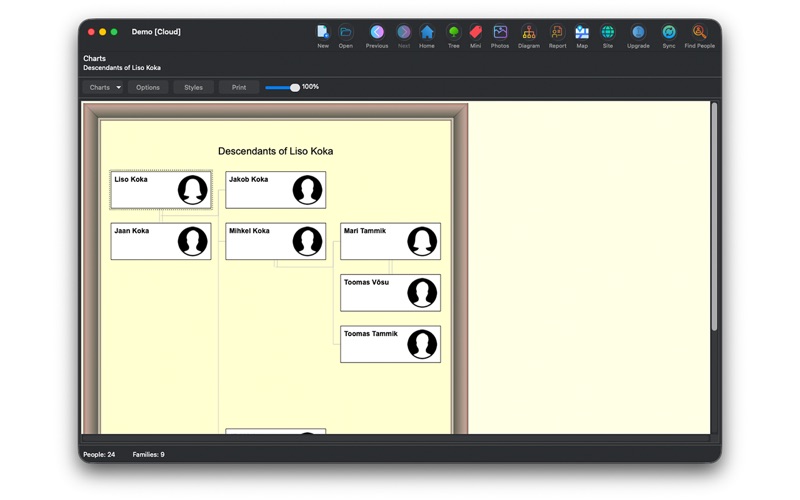The image size is (800, 500).
Task: Open the Photos icon
Action: pyautogui.click(x=500, y=32)
